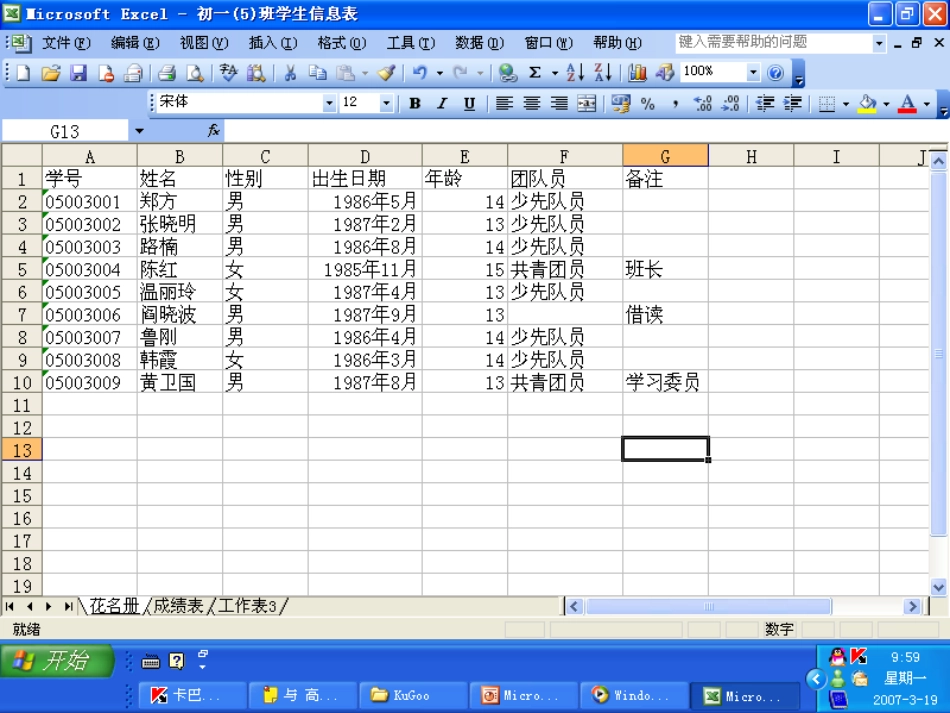Open the help question box dropdown

tap(879, 43)
